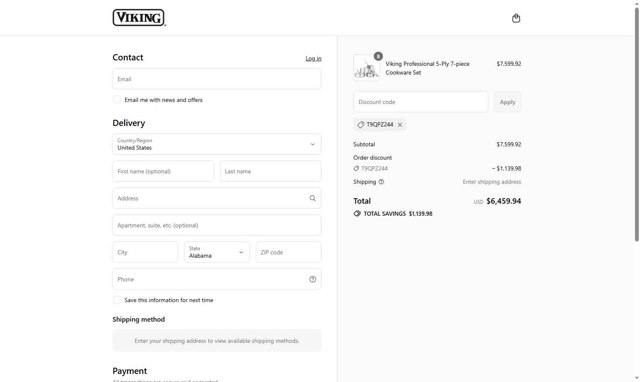Open the Country/Region dropdown

(217, 144)
